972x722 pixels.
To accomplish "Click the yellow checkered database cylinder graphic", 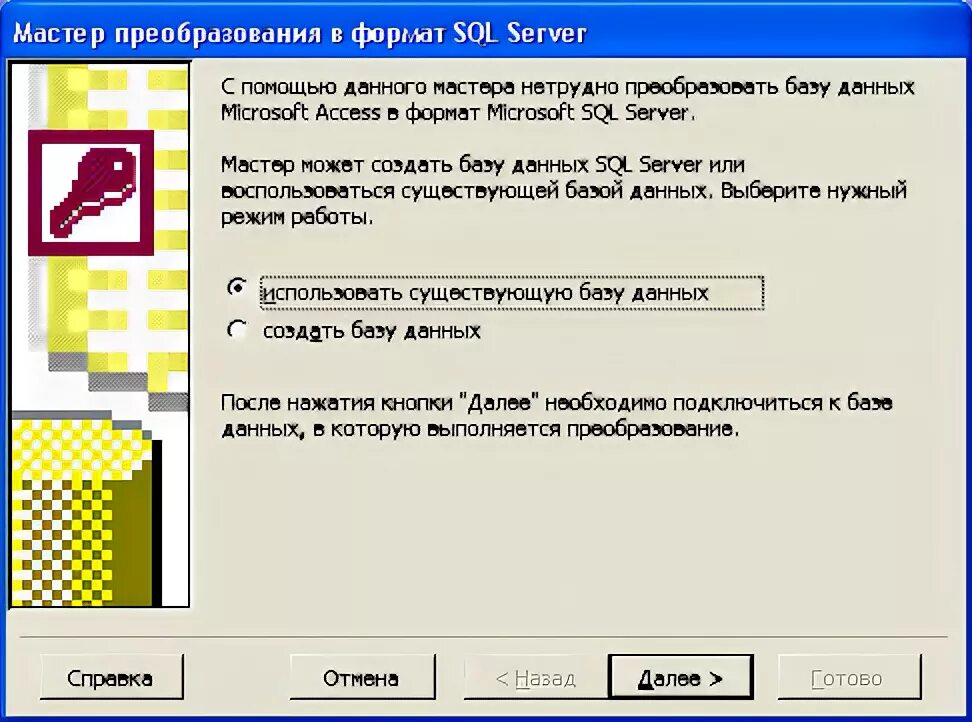I will [82, 509].
